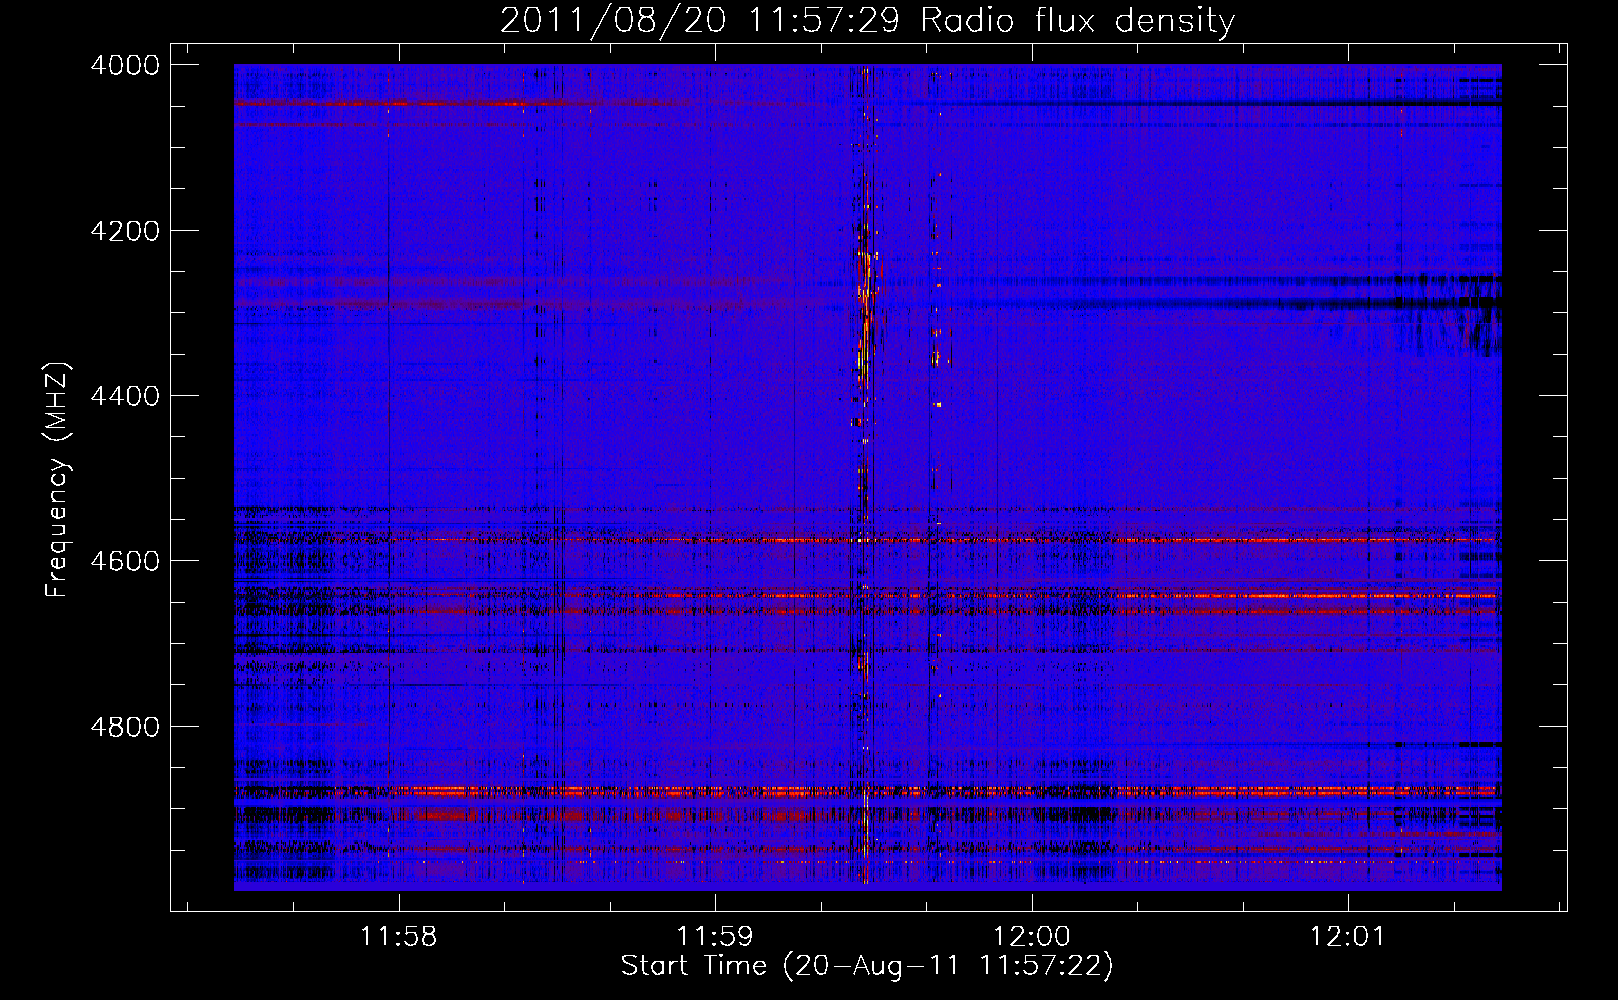
Task: Click the 12:01 time axis label
Action: coord(1347,937)
